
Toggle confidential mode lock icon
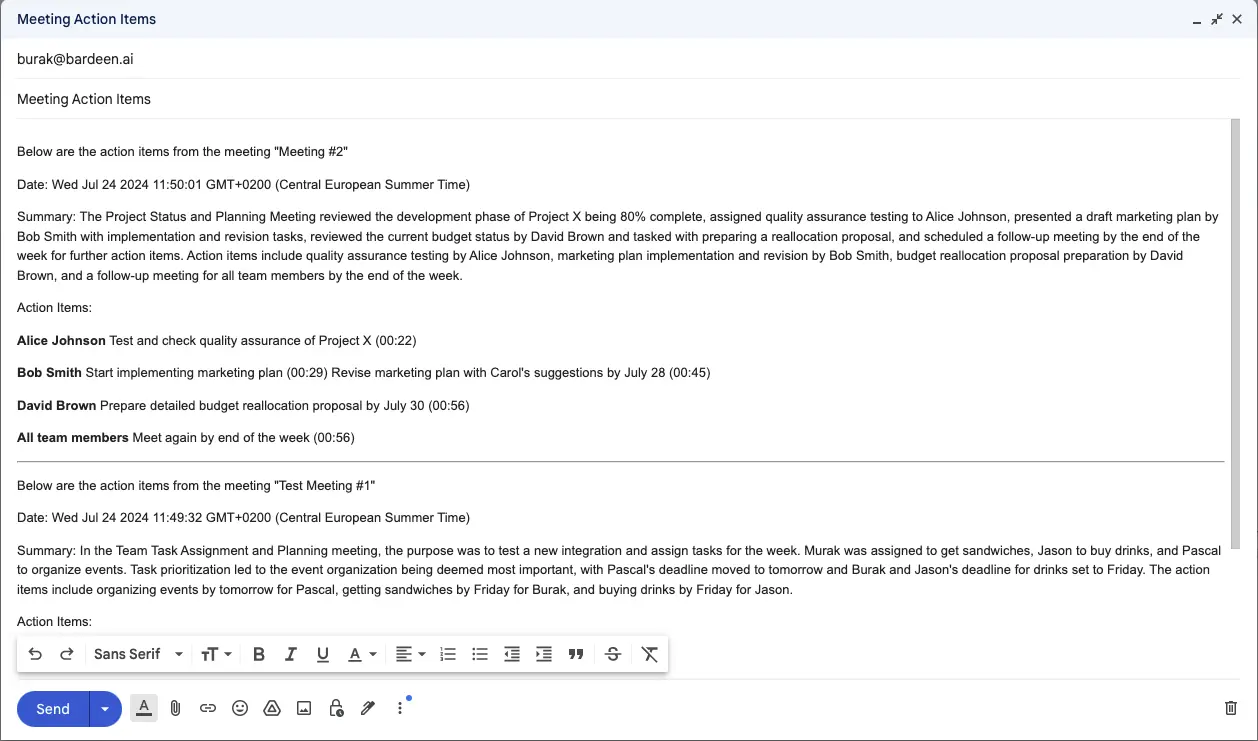[x=336, y=708]
